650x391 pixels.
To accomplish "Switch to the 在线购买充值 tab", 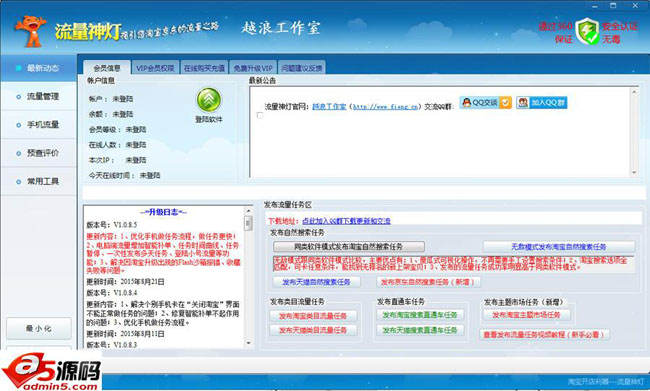I will click(x=204, y=68).
